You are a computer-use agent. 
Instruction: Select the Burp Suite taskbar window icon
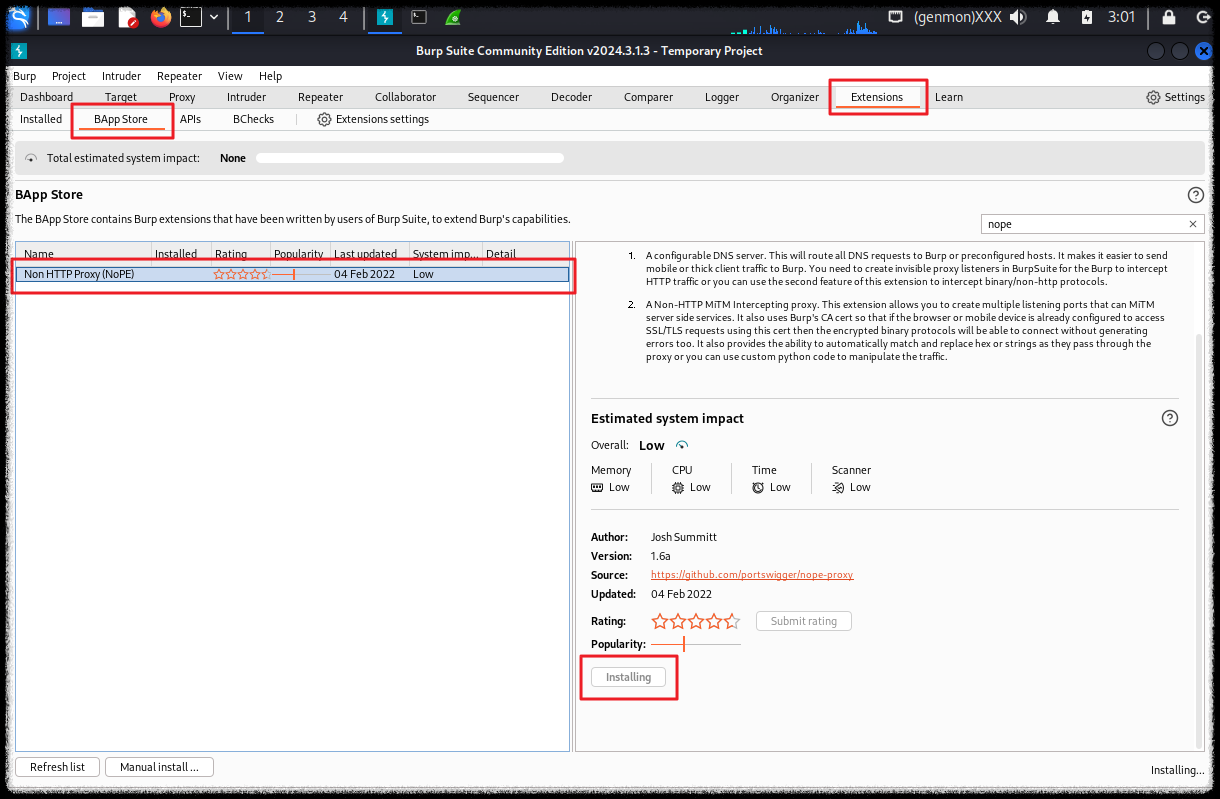(384, 17)
